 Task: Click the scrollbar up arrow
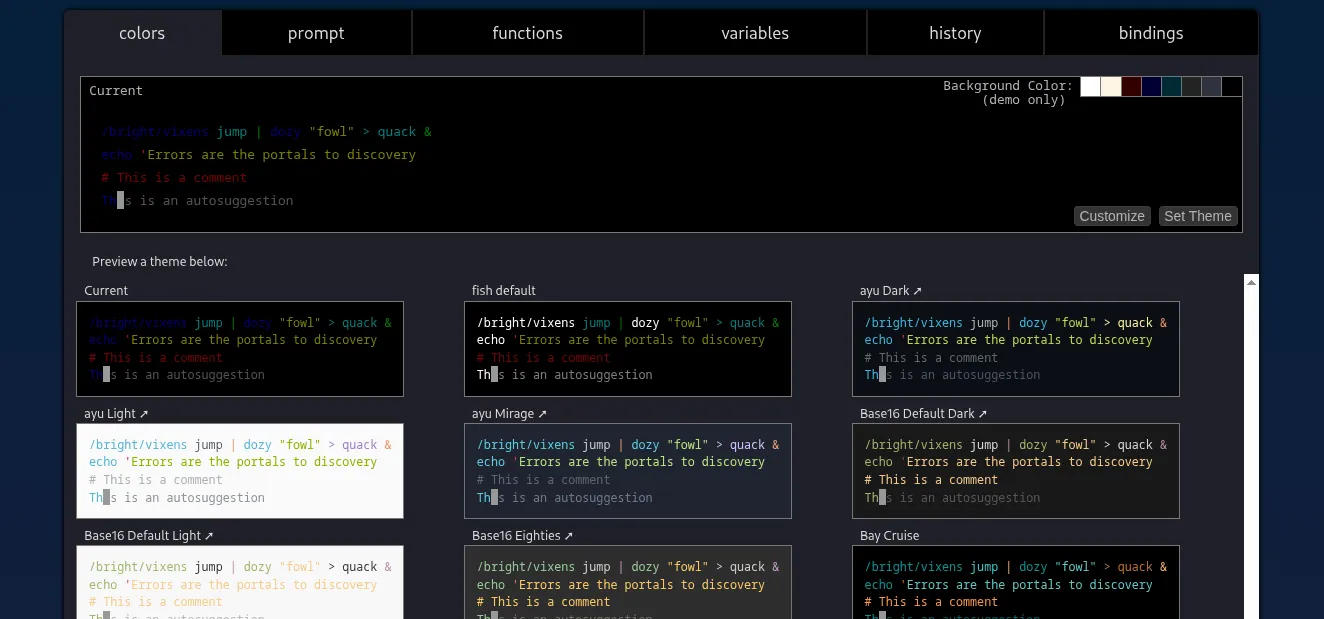(1251, 281)
